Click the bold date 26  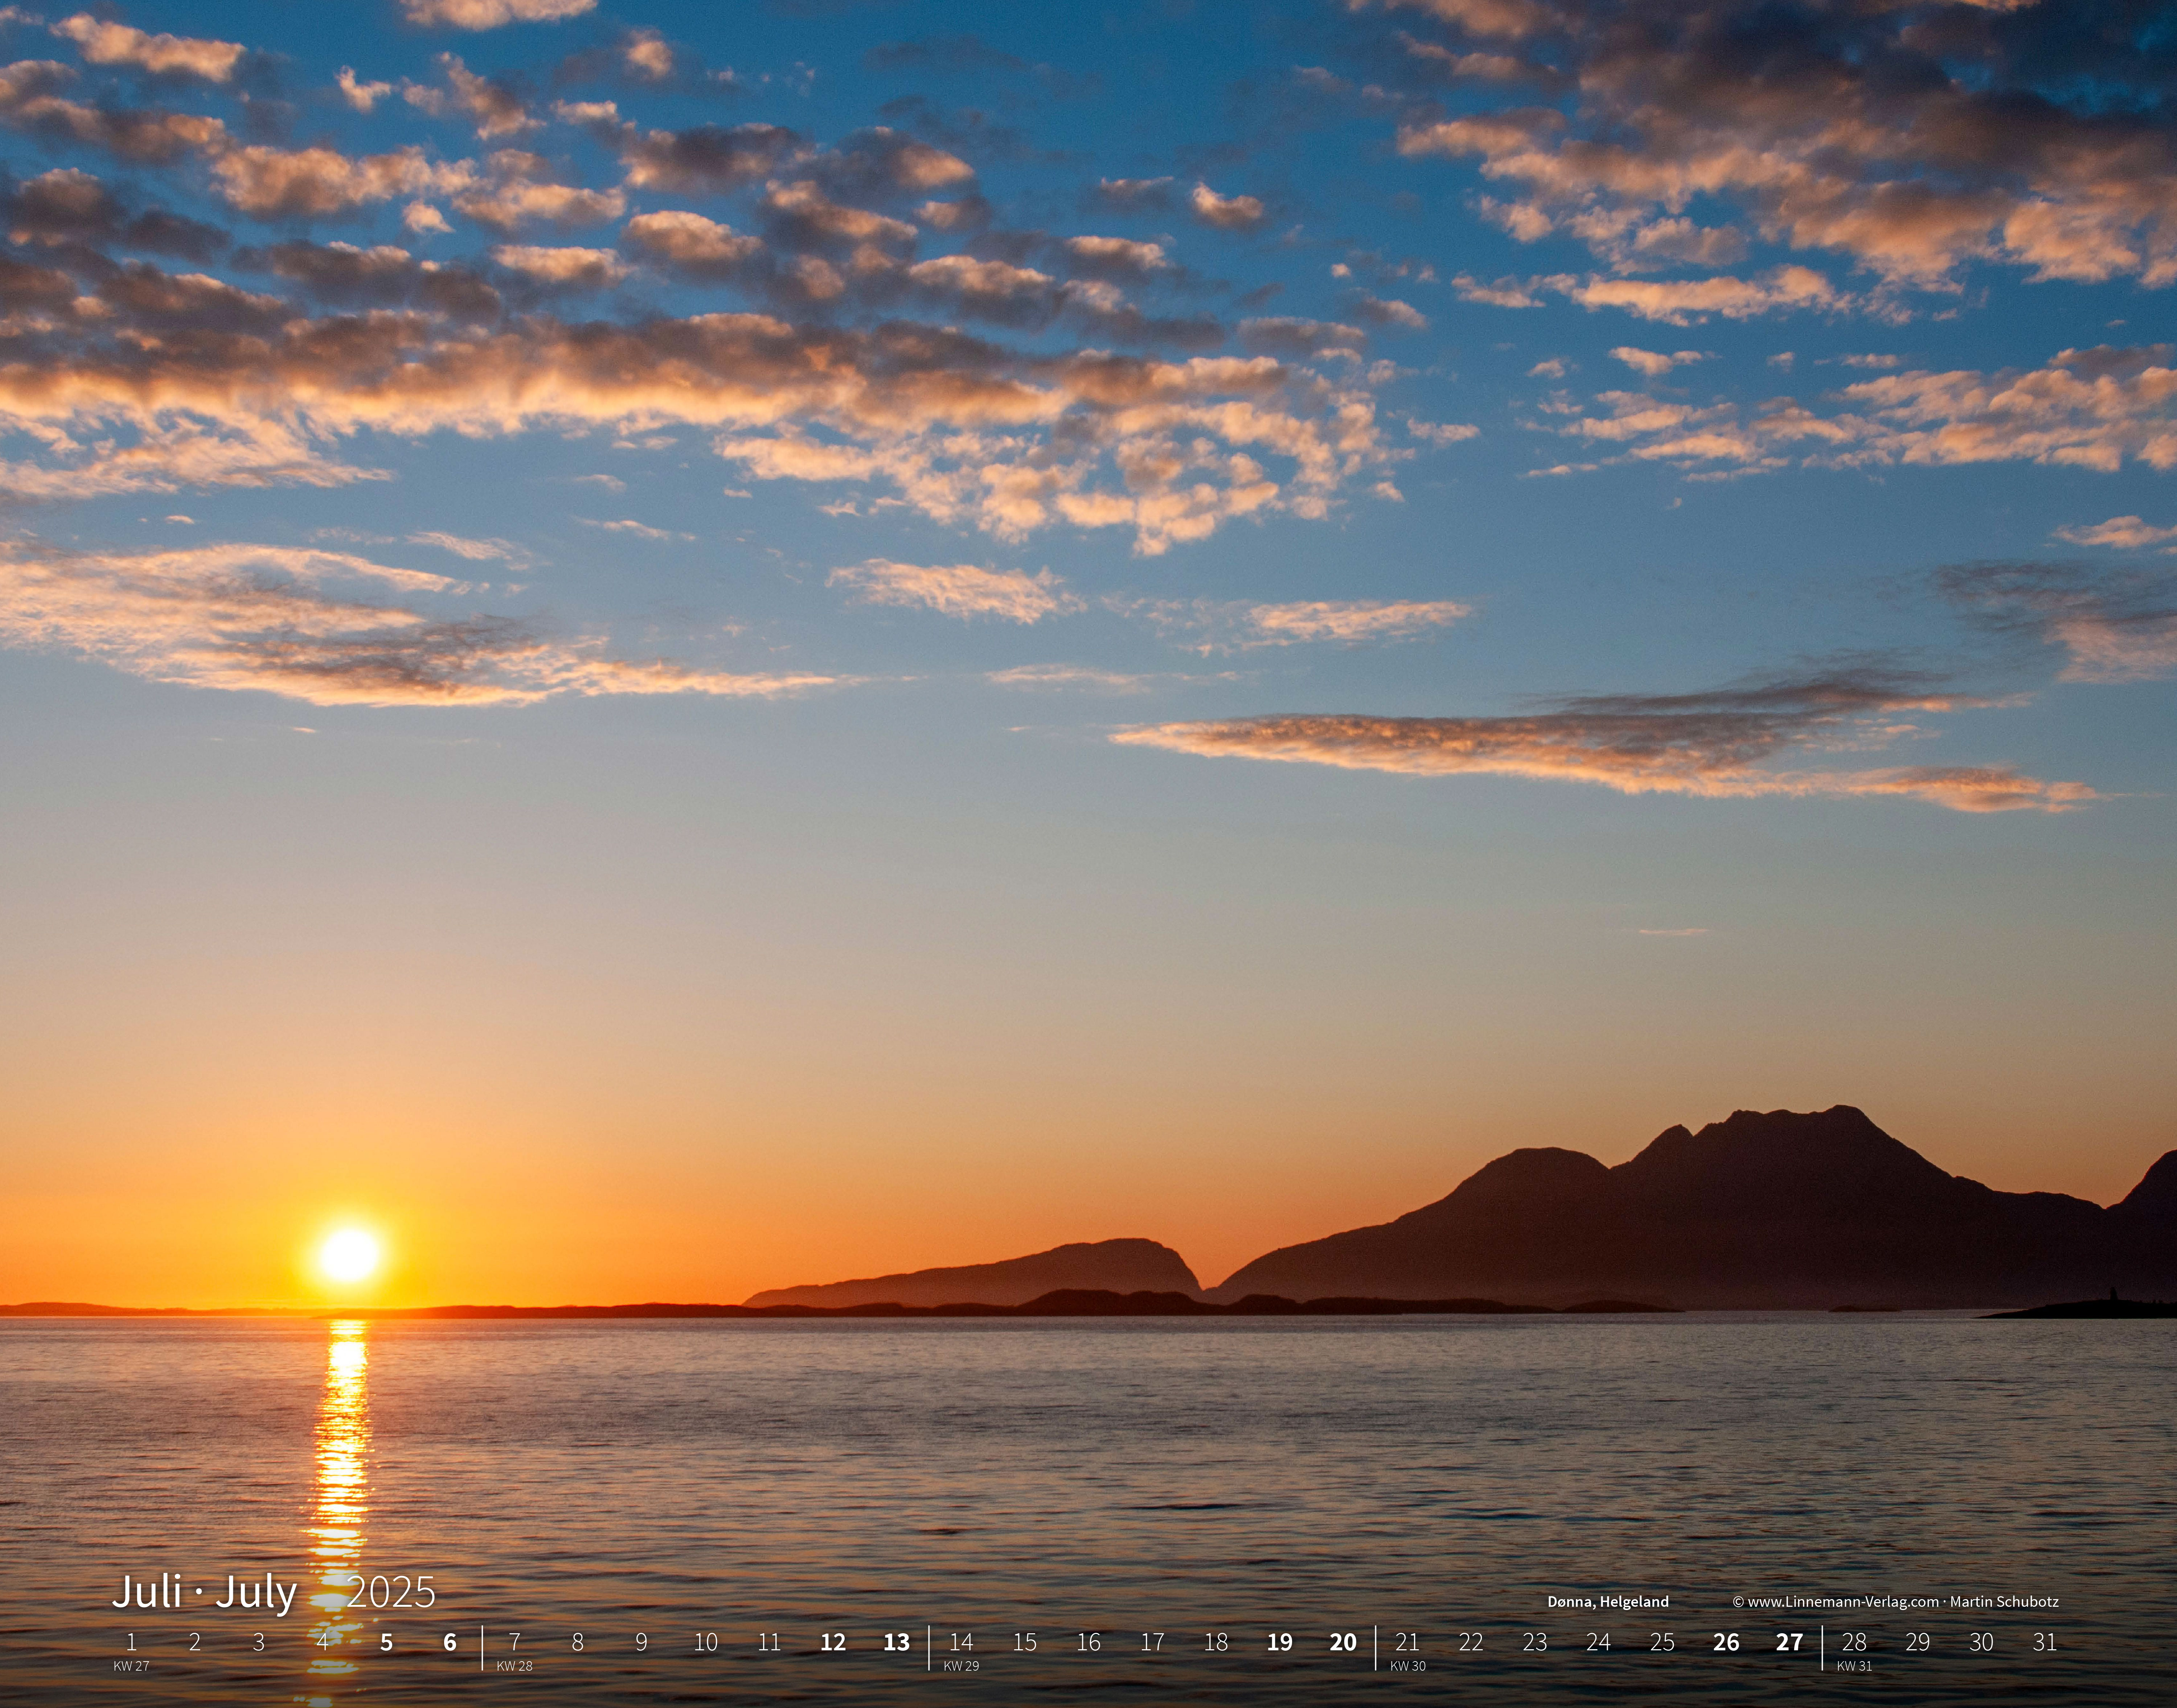point(1726,1642)
